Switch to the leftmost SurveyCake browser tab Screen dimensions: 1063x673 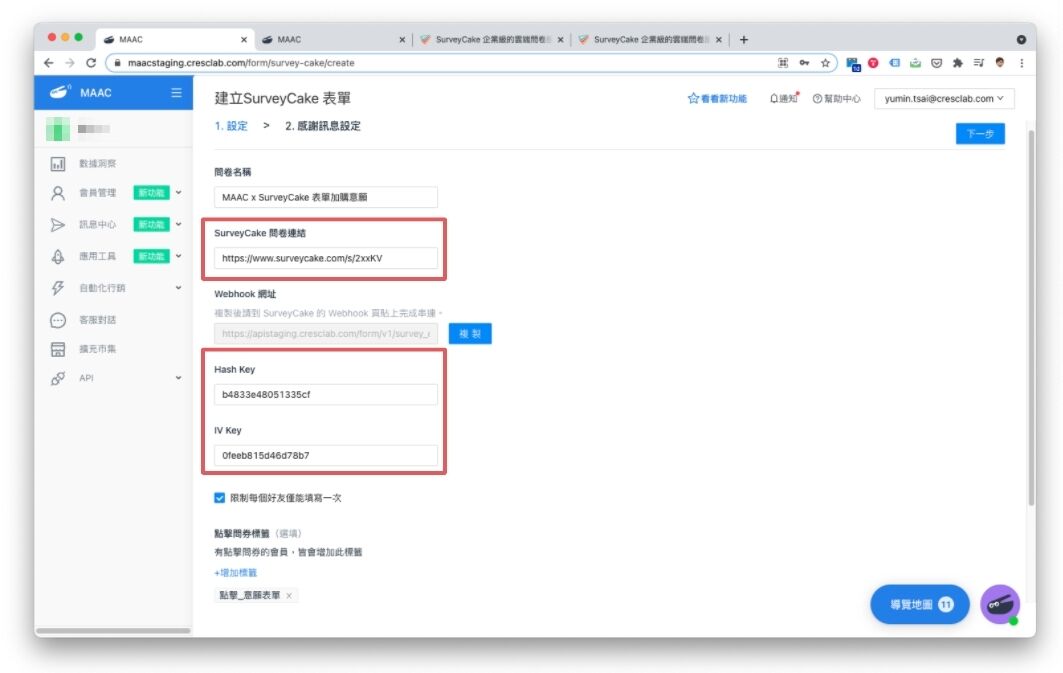[491, 40]
